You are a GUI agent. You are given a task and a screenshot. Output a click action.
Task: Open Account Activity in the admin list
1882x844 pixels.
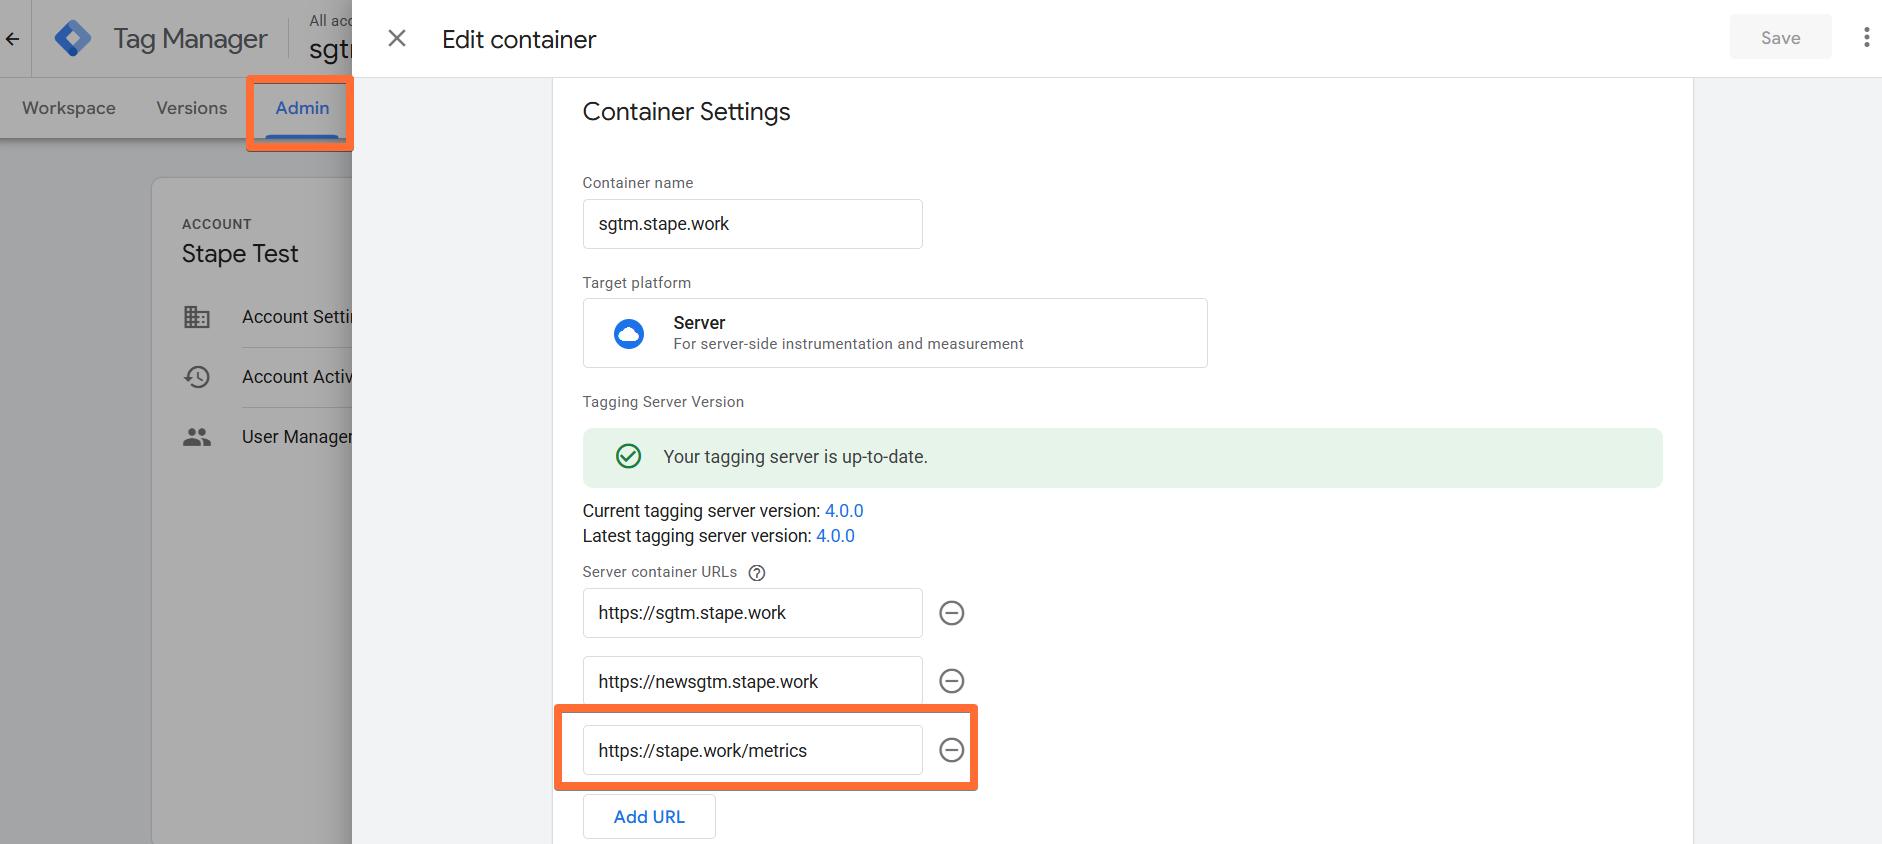[296, 377]
